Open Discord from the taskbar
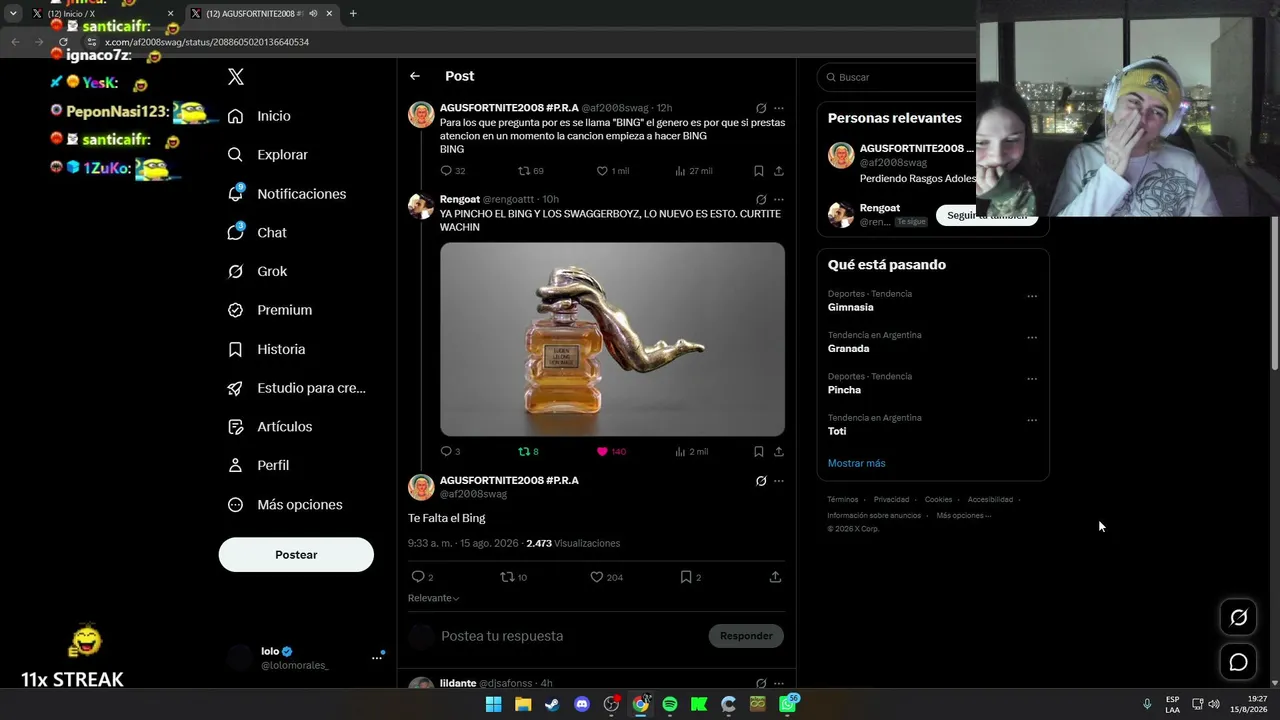Image resolution: width=1280 pixels, height=720 pixels. tap(582, 704)
